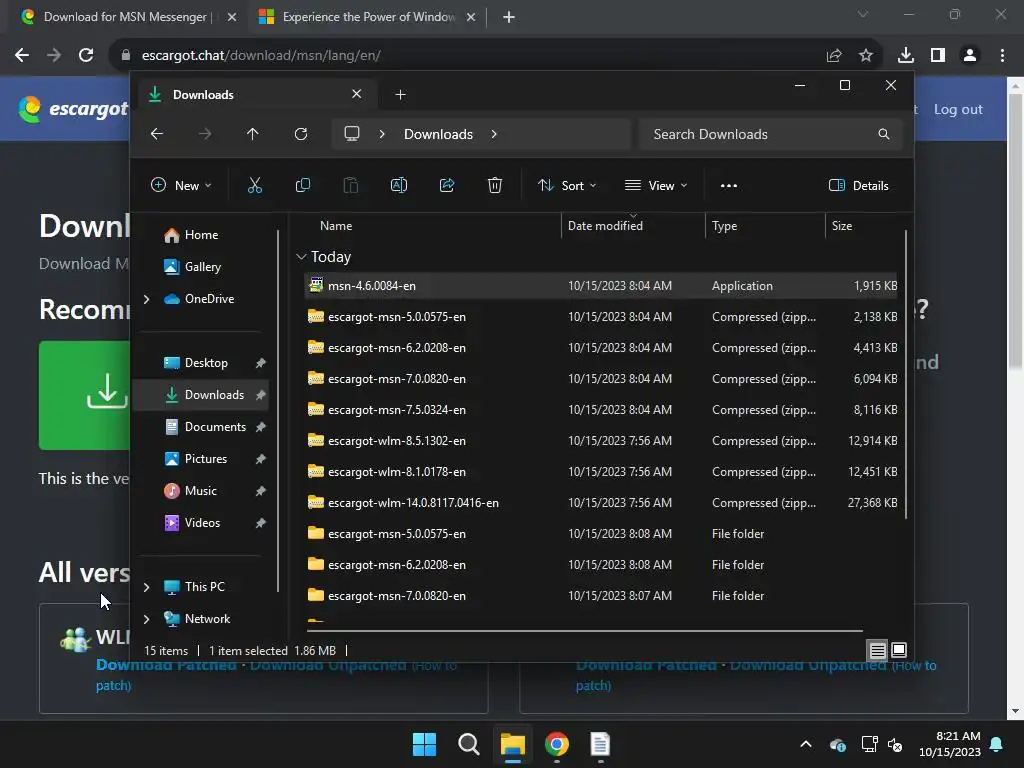Unpin Downloads from Quick access
Image resolution: width=1024 pixels, height=768 pixels.
click(261, 394)
